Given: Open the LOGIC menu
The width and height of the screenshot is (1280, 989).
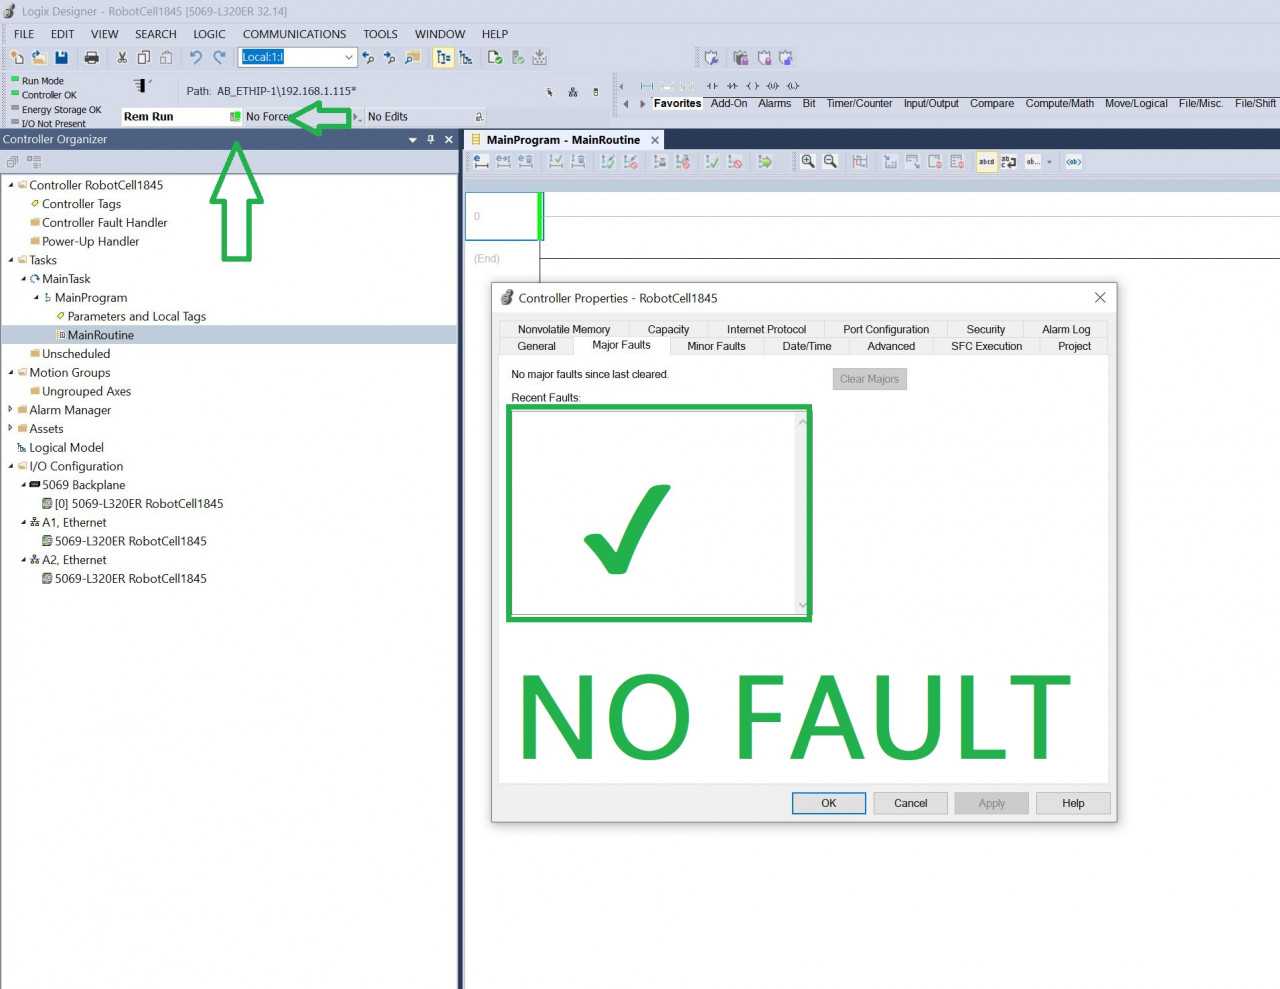Looking at the screenshot, I should (x=209, y=34).
